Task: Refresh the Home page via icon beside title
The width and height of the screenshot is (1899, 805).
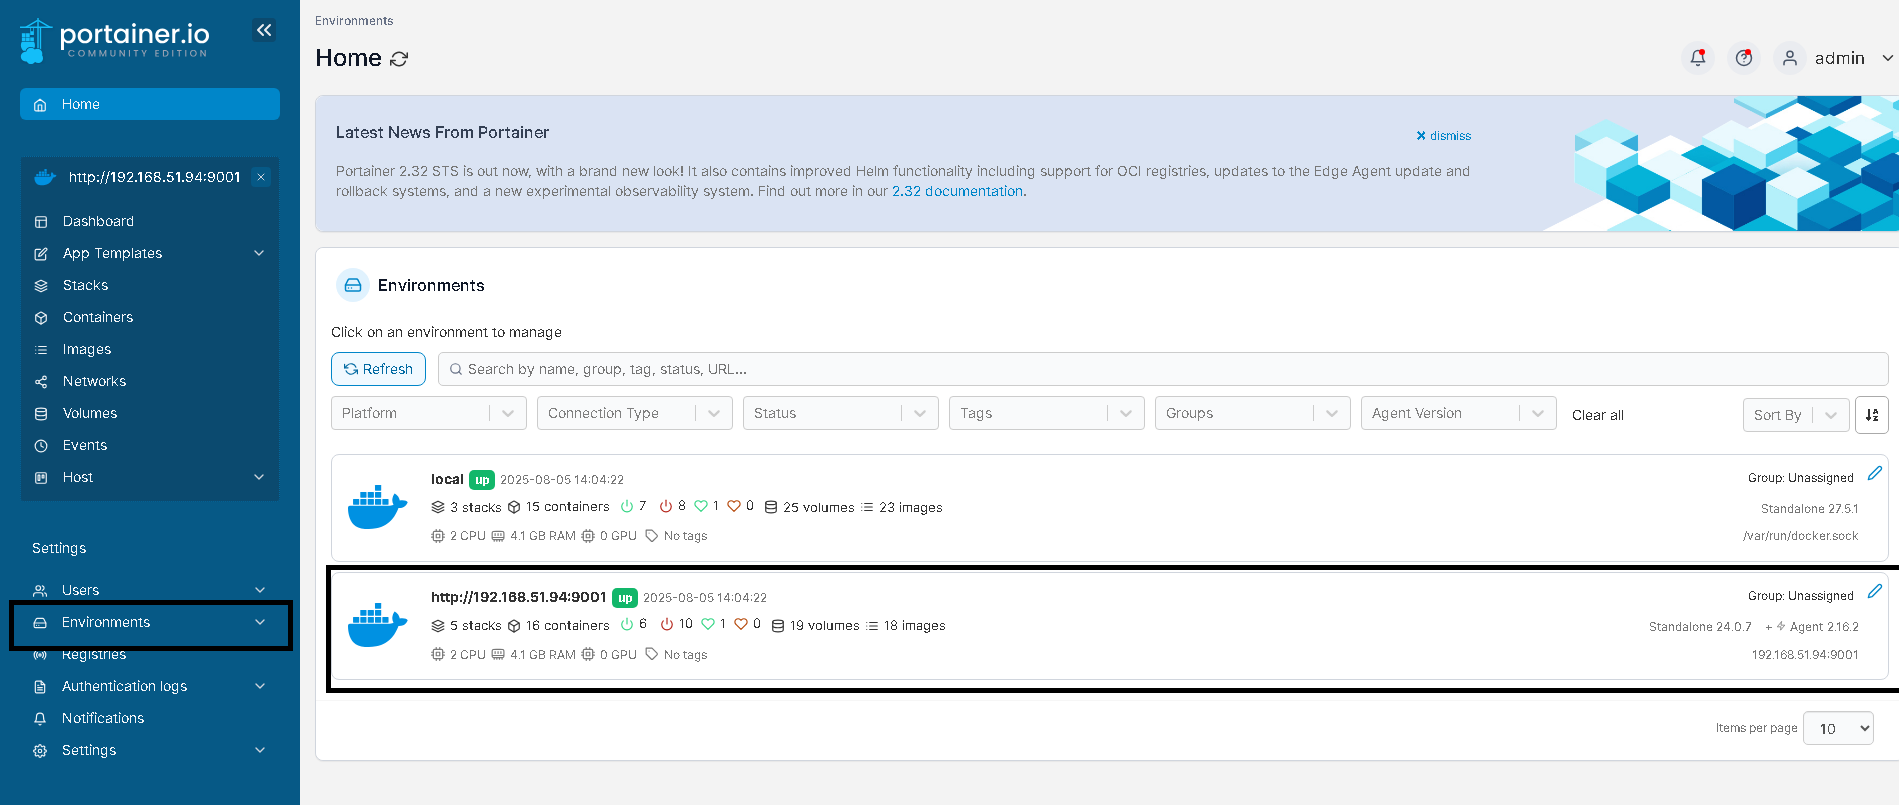Action: [x=399, y=59]
